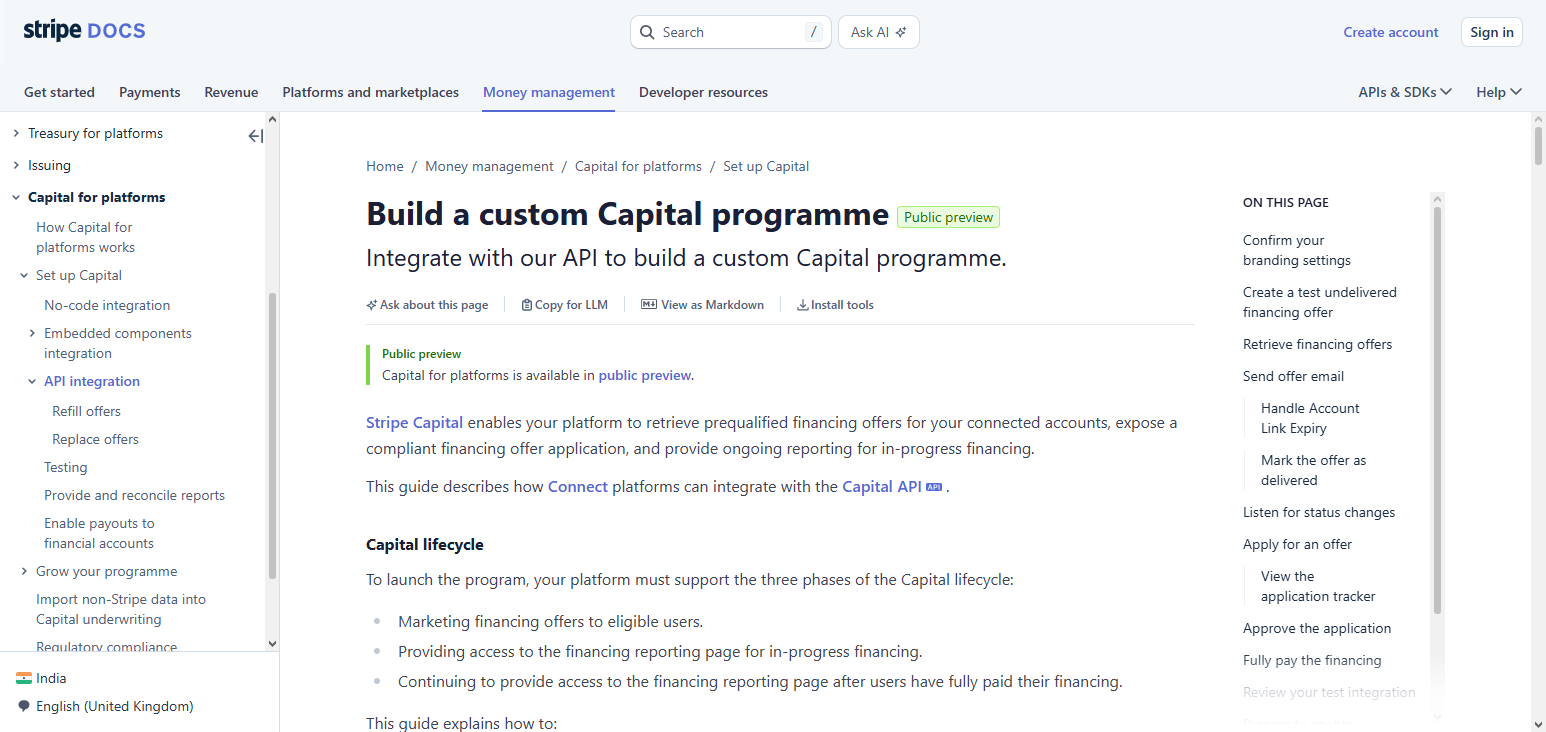Expand Treasury for platforms section
Screen dimensions: 1546x732
tap(16, 133)
